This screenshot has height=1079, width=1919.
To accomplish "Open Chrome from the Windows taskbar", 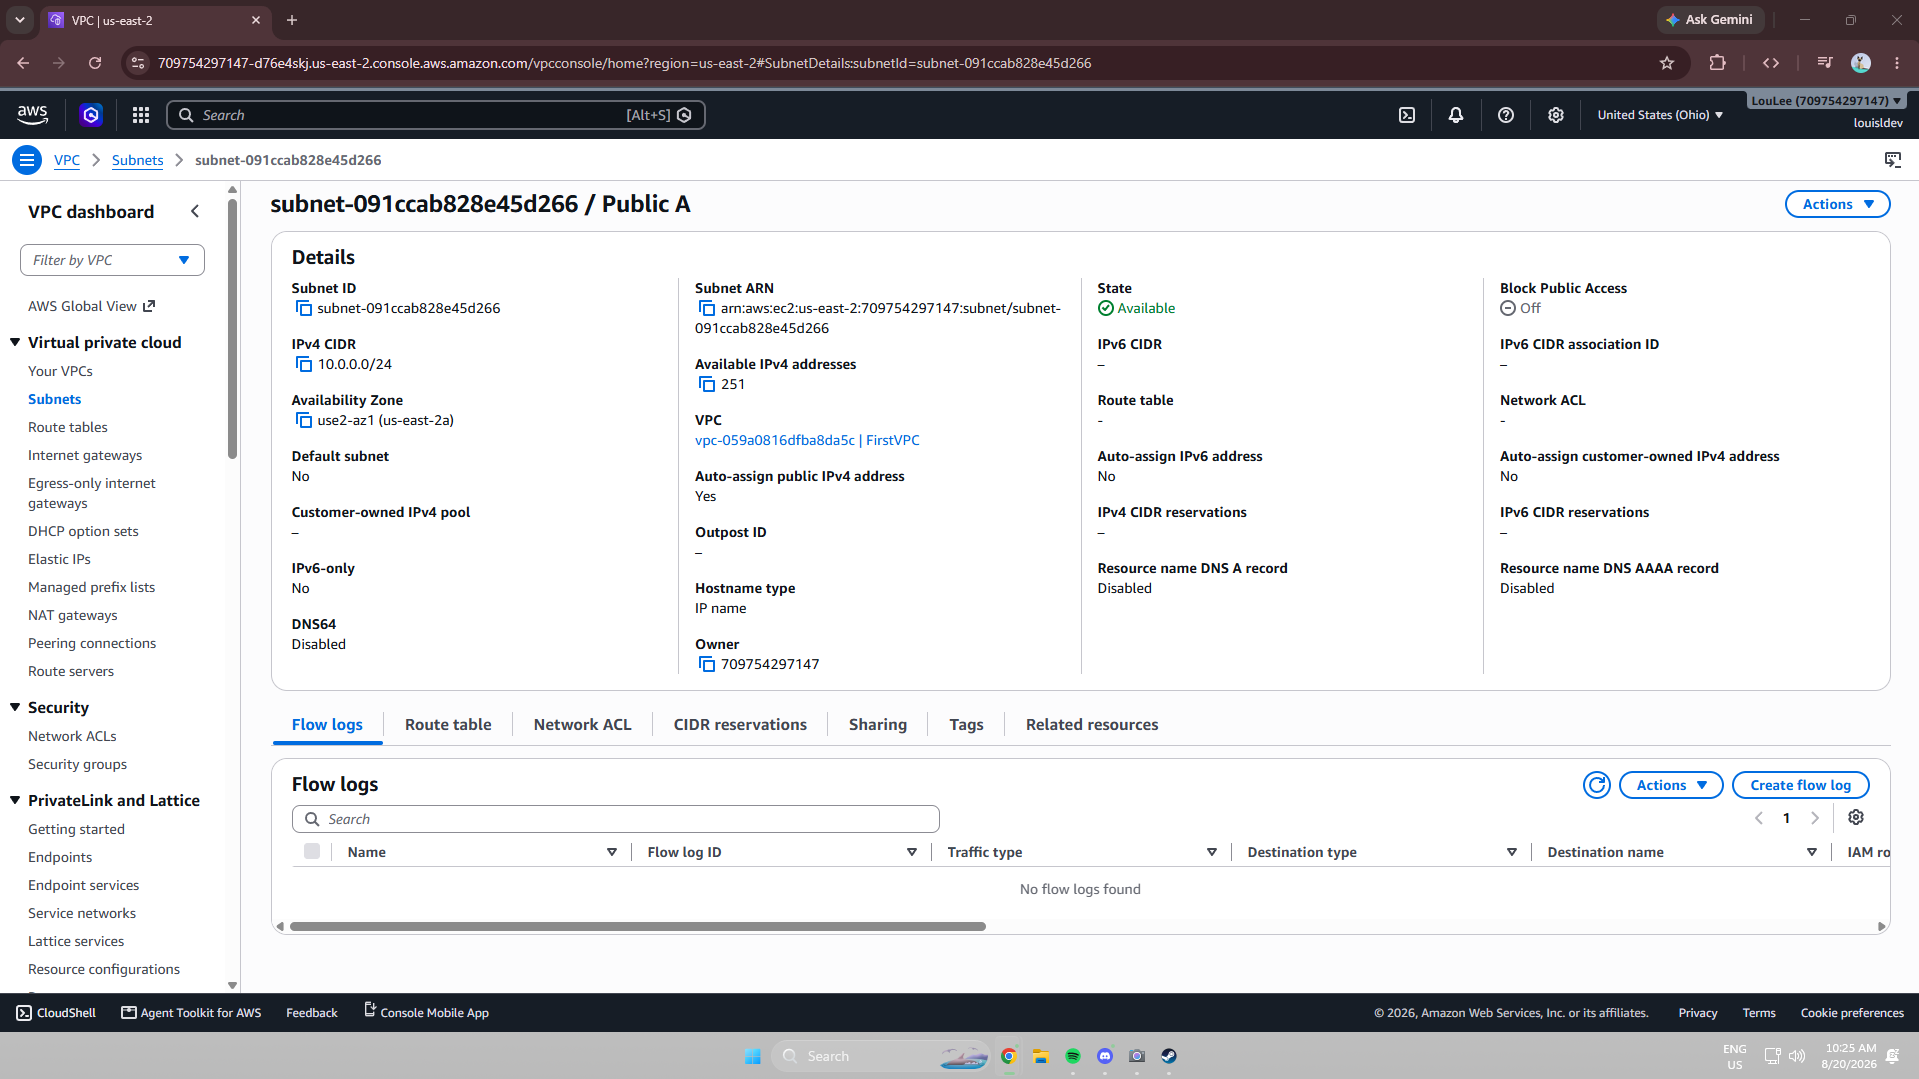I will click(1009, 1056).
